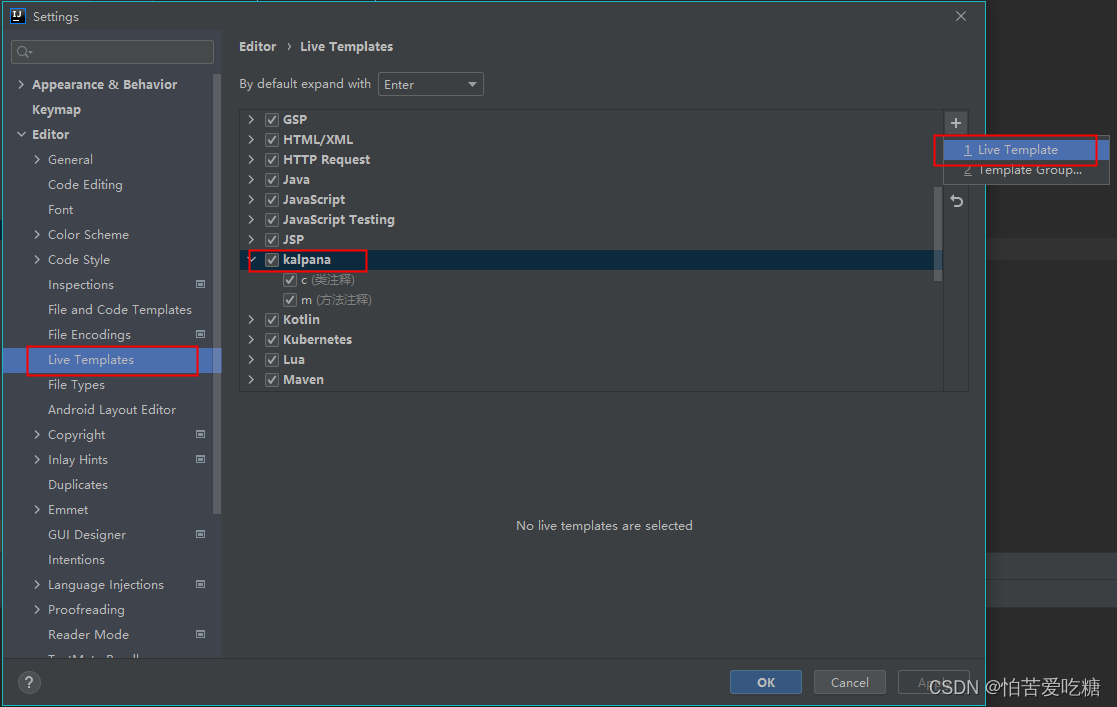This screenshot has height=707, width=1117.
Task: Click the revert undo arrow icon
Action: point(957,202)
